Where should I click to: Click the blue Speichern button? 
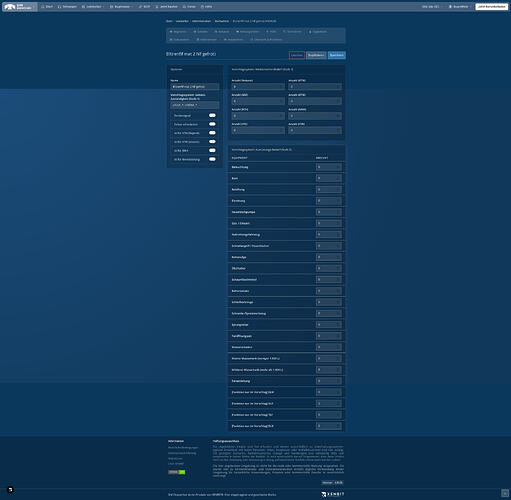point(337,55)
